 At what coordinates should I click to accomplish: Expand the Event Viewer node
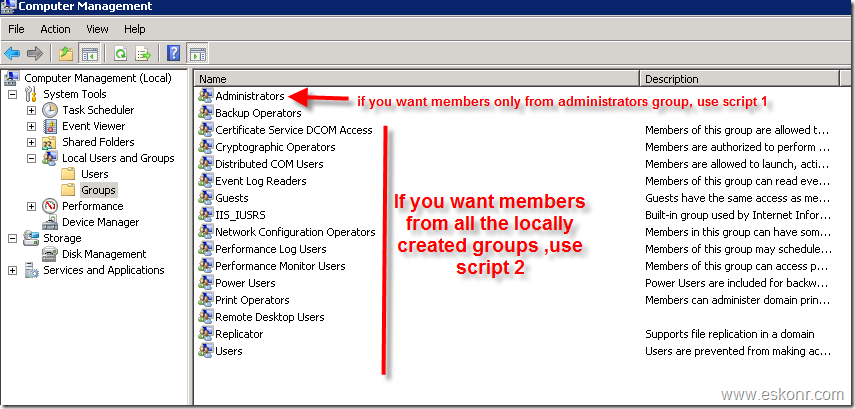click(32, 127)
